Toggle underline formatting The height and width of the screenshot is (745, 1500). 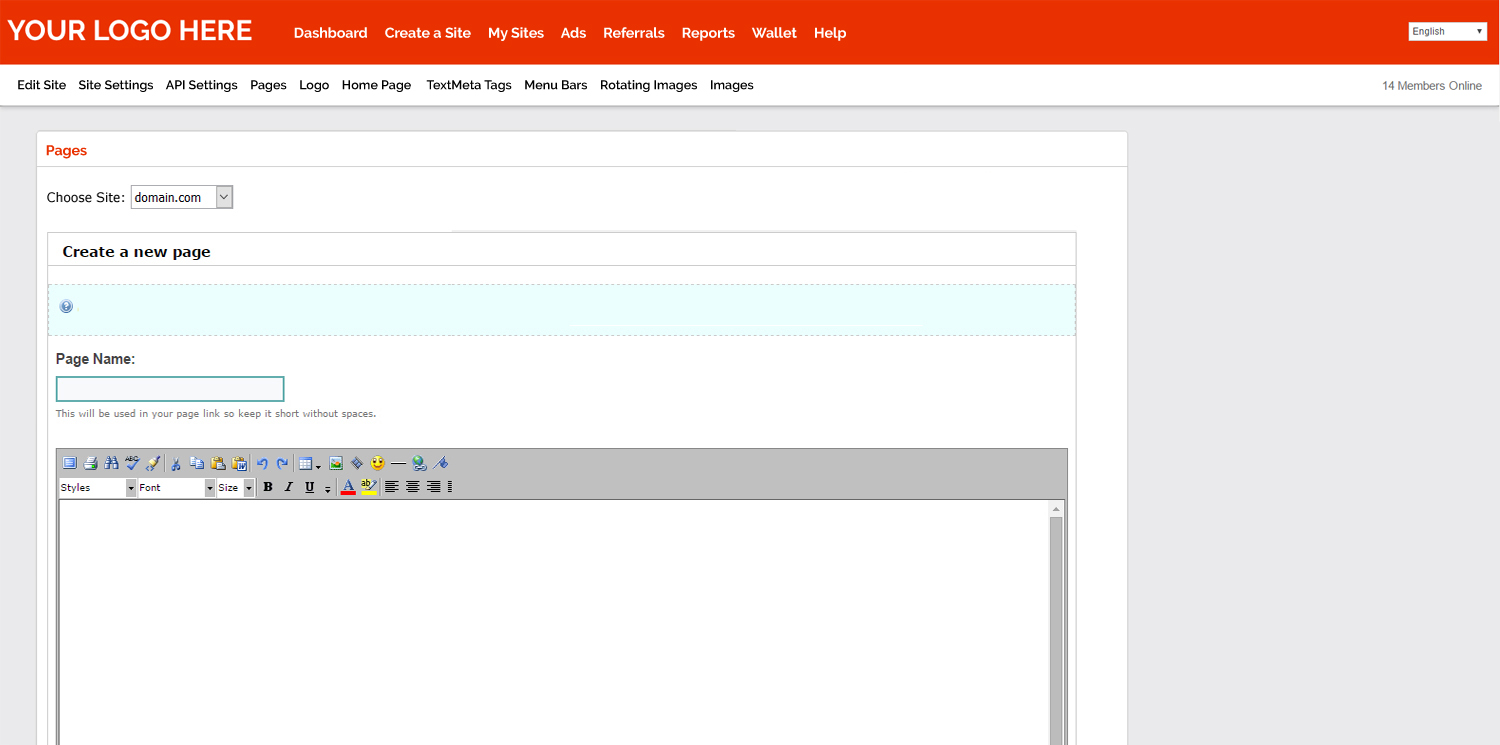[x=309, y=487]
